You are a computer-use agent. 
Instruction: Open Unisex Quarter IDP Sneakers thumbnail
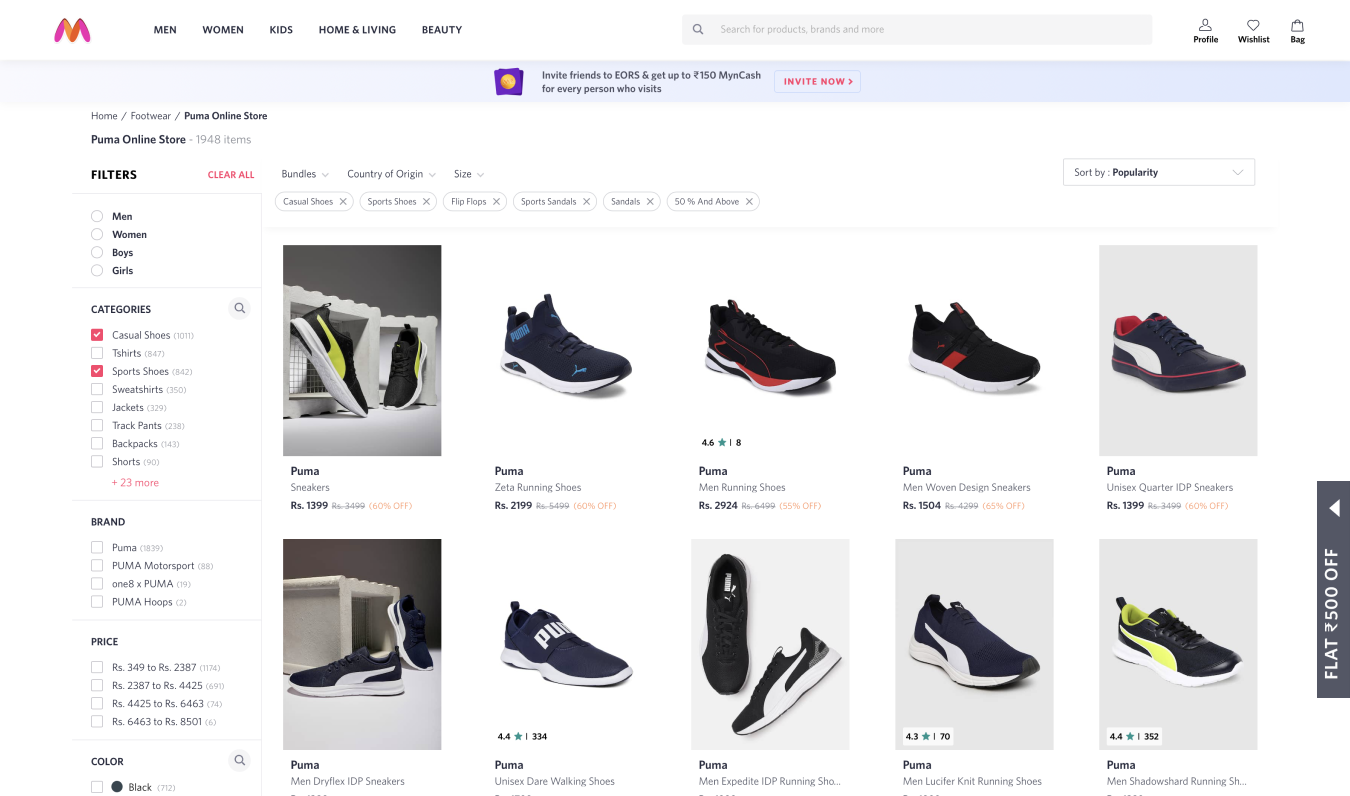pyautogui.click(x=1178, y=350)
